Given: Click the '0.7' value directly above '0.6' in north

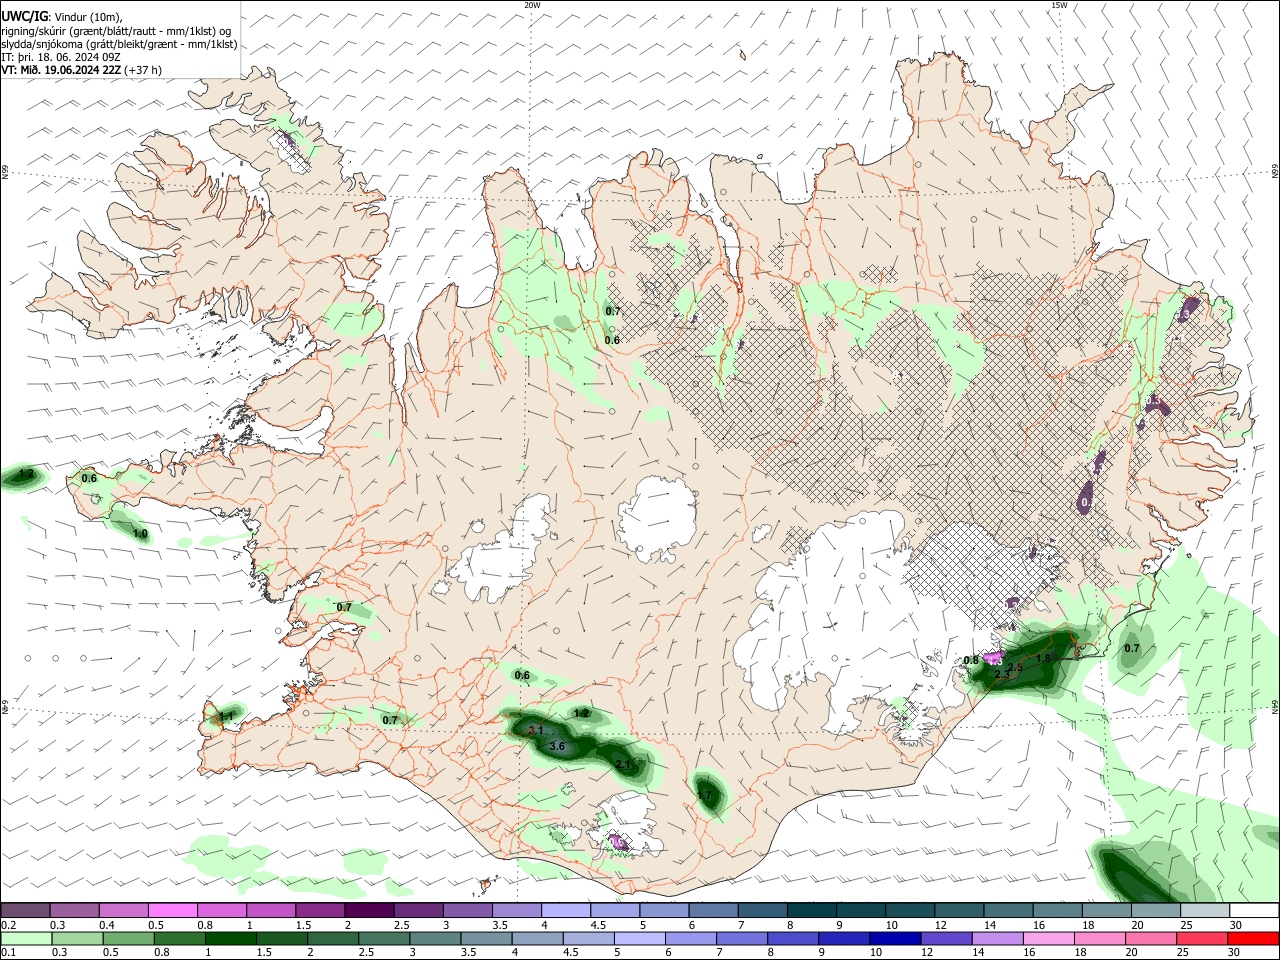Looking at the screenshot, I should pos(613,311).
